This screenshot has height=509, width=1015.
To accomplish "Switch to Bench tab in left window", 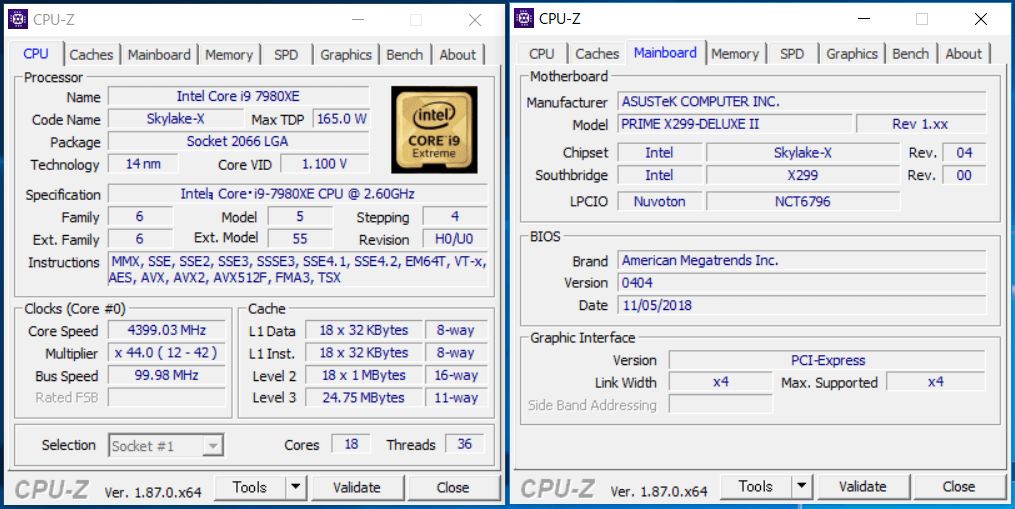I will tap(405, 55).
